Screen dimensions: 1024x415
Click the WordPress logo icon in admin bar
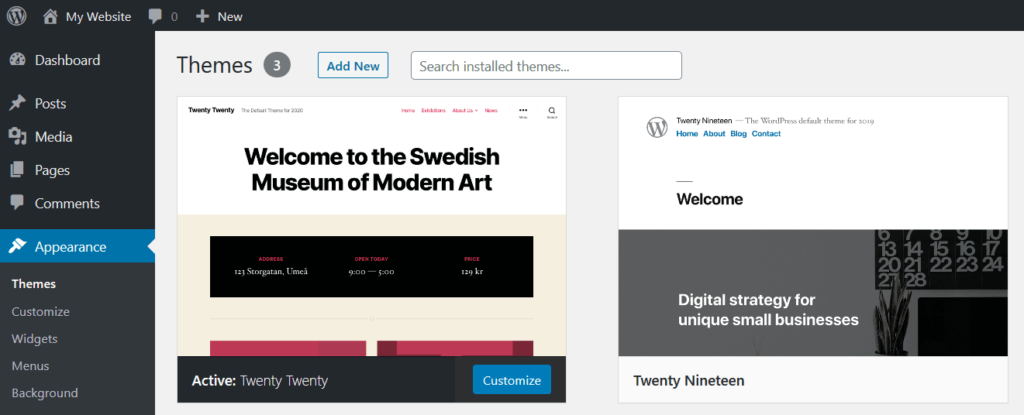click(16, 16)
